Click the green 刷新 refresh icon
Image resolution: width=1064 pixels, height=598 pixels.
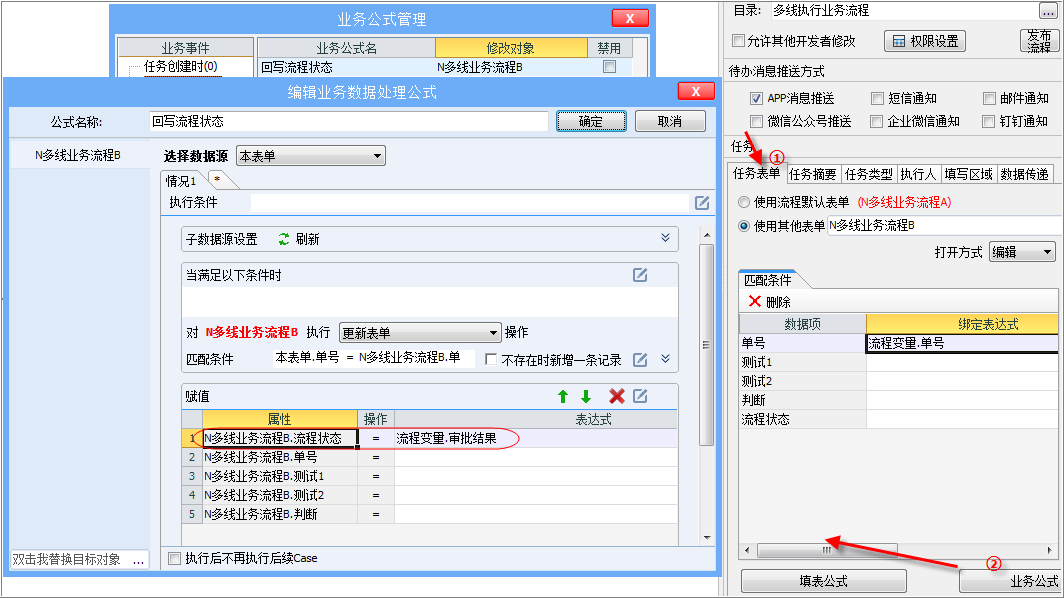coord(284,239)
